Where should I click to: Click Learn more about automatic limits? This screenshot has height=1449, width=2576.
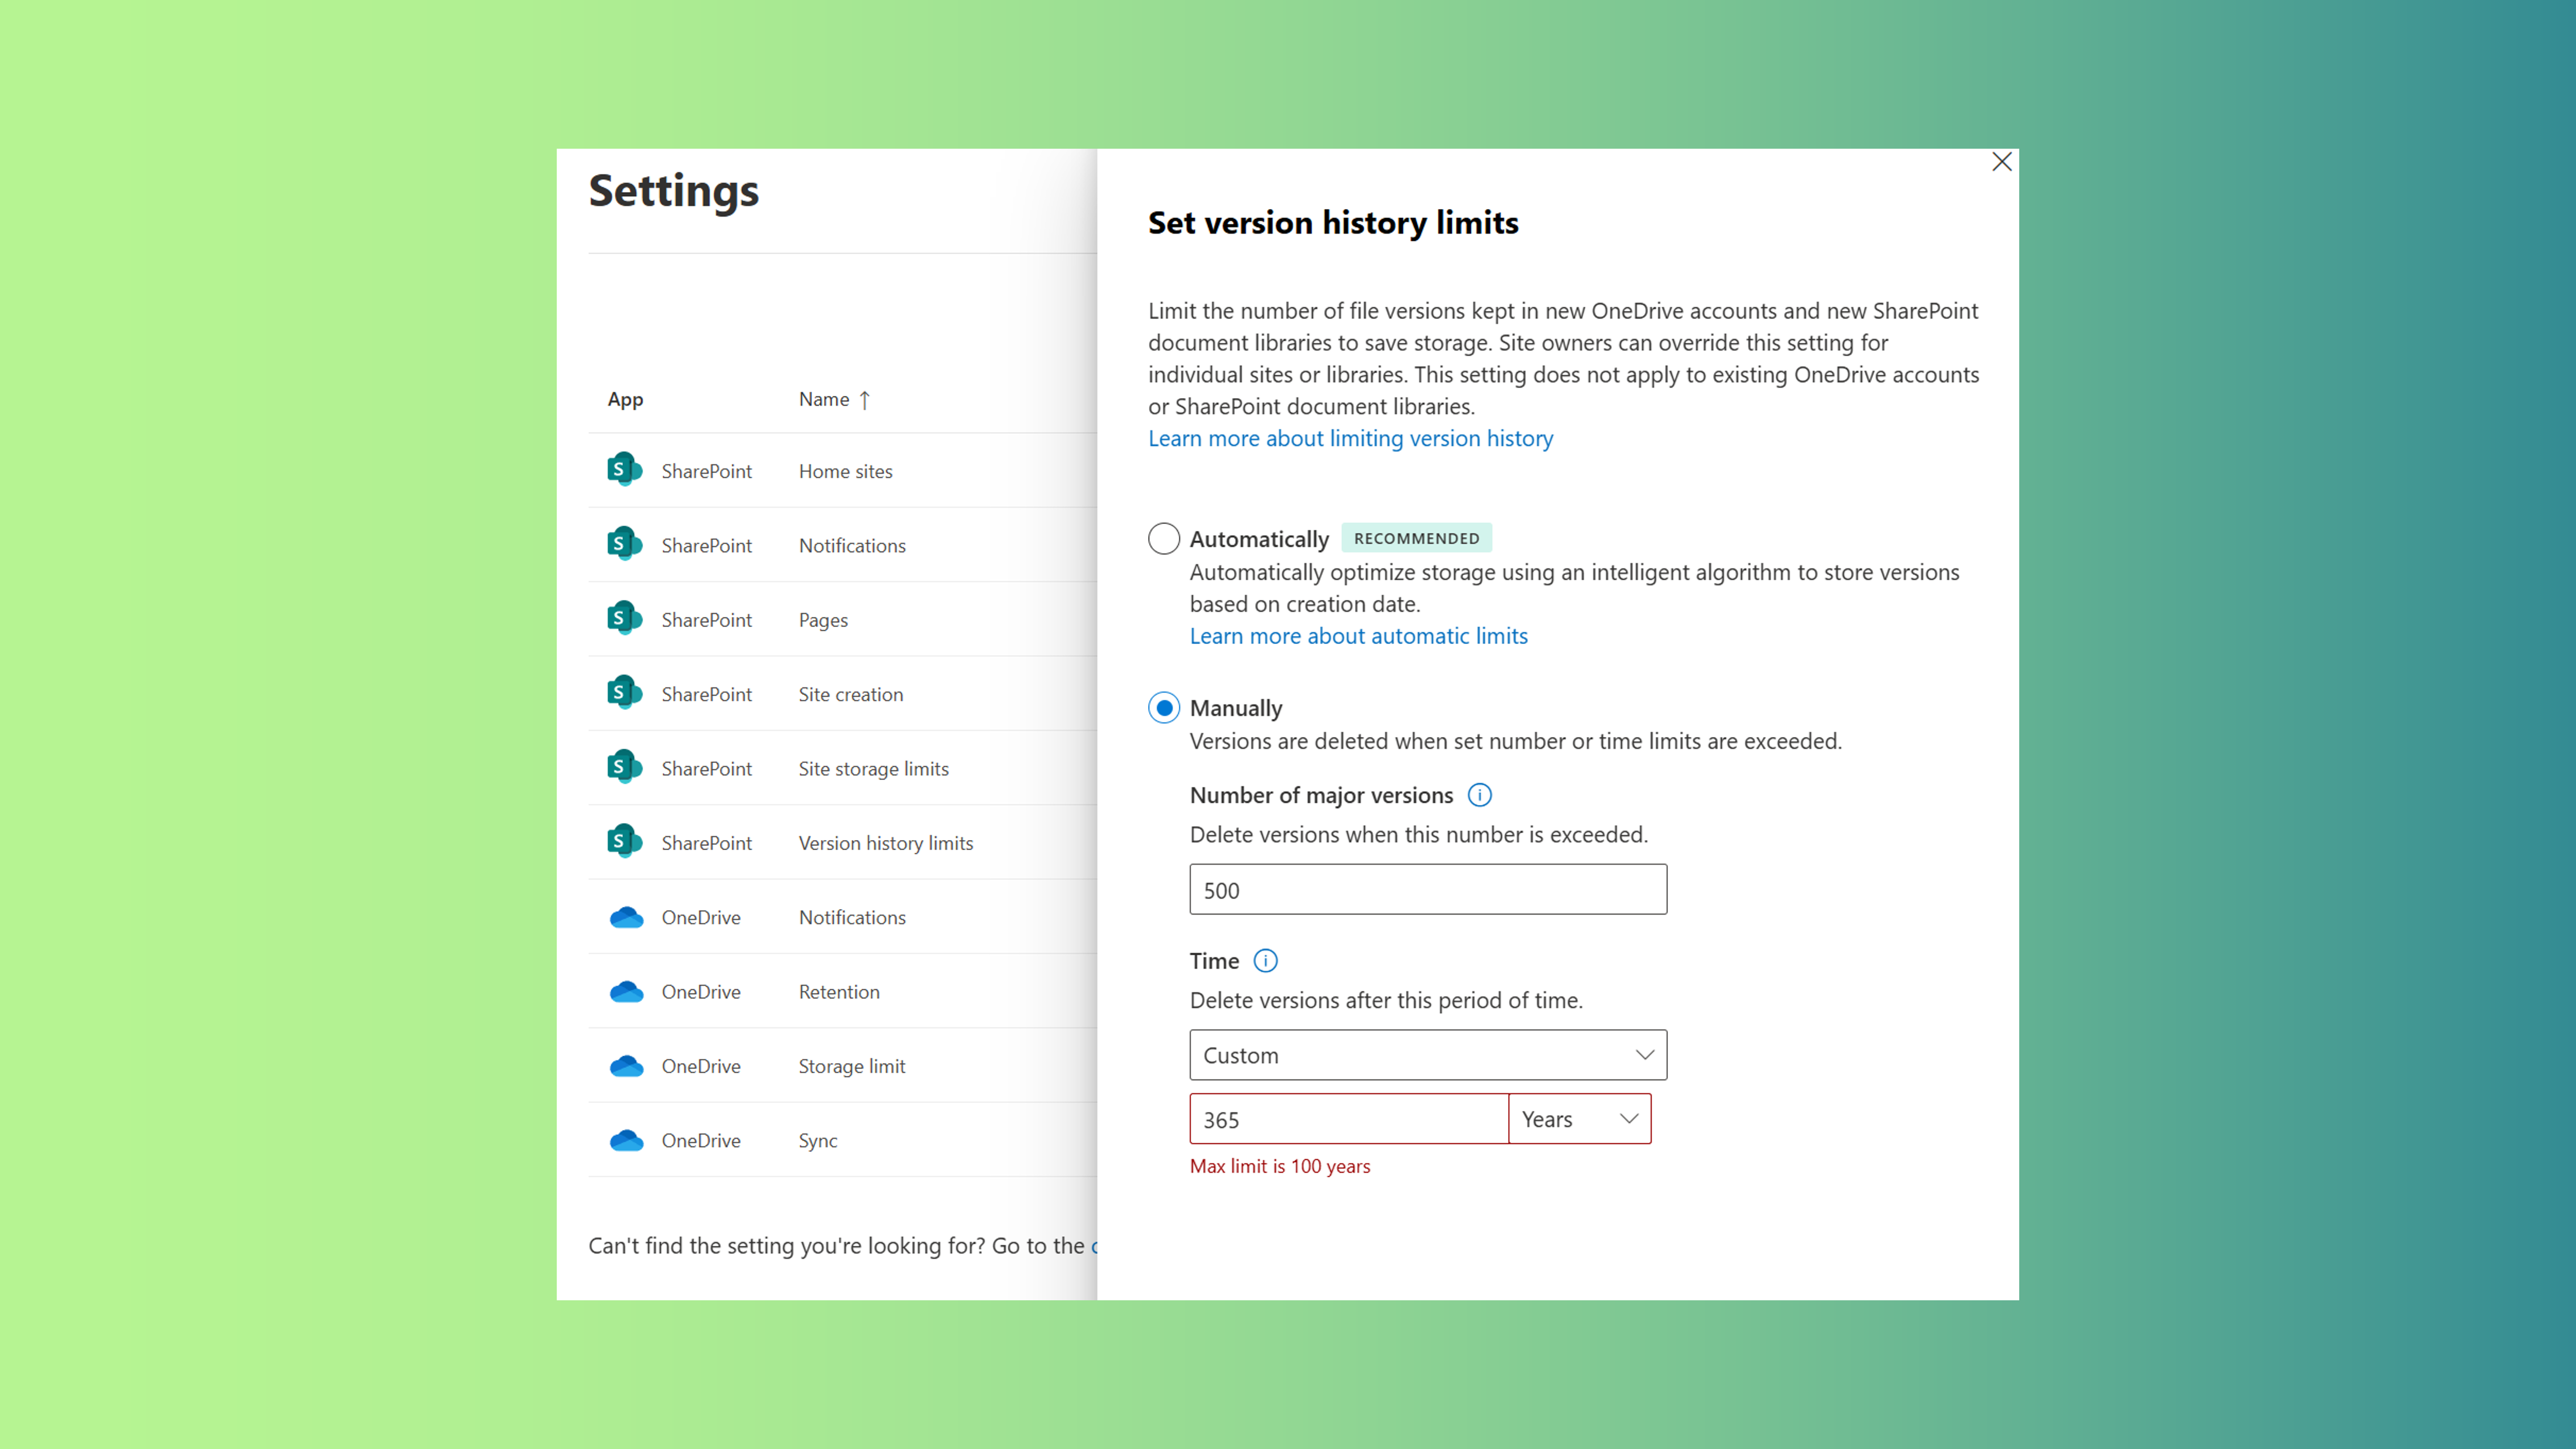pyautogui.click(x=1358, y=636)
